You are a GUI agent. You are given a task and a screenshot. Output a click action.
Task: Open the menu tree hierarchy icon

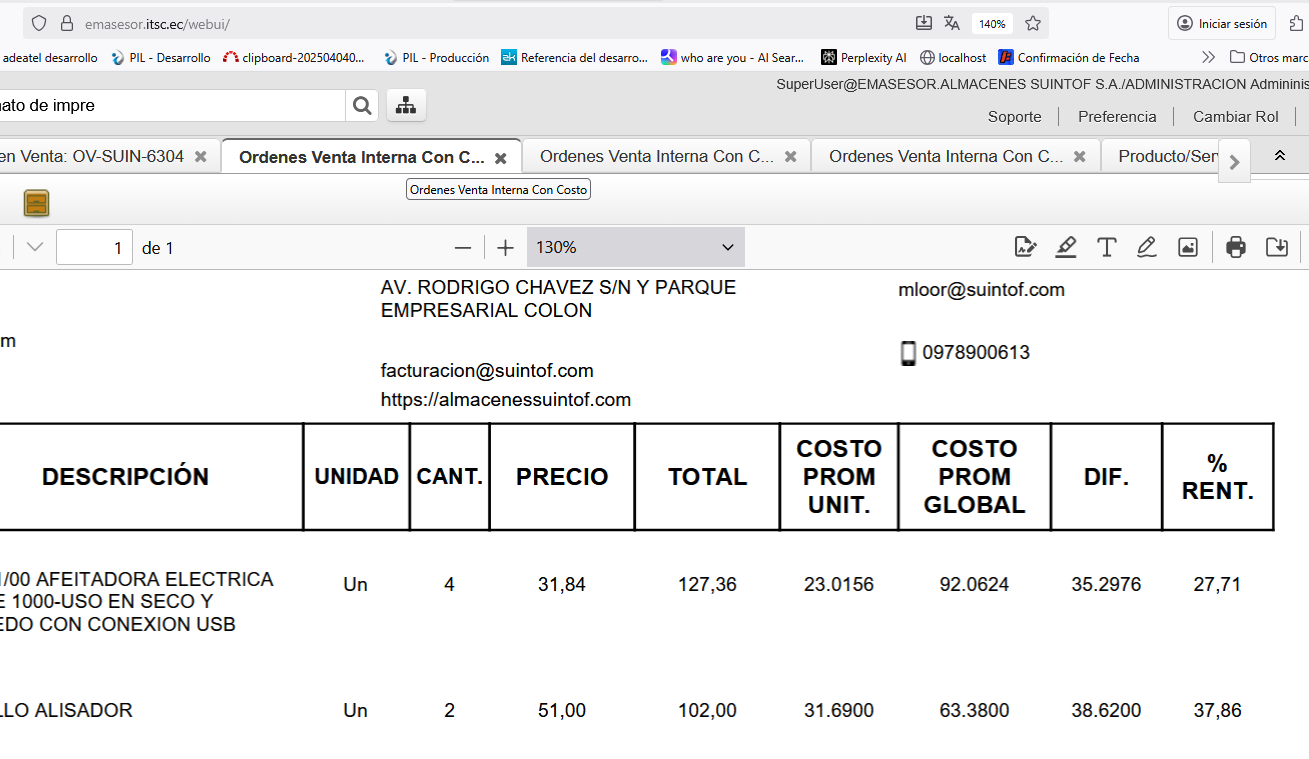click(406, 105)
